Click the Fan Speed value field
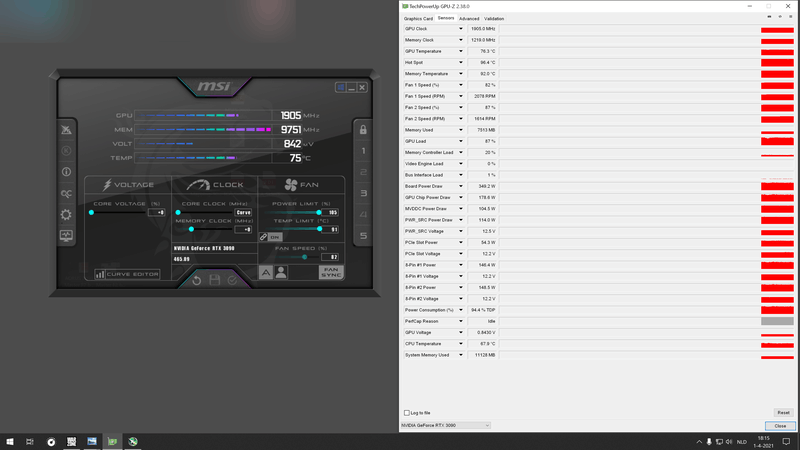 [330, 257]
